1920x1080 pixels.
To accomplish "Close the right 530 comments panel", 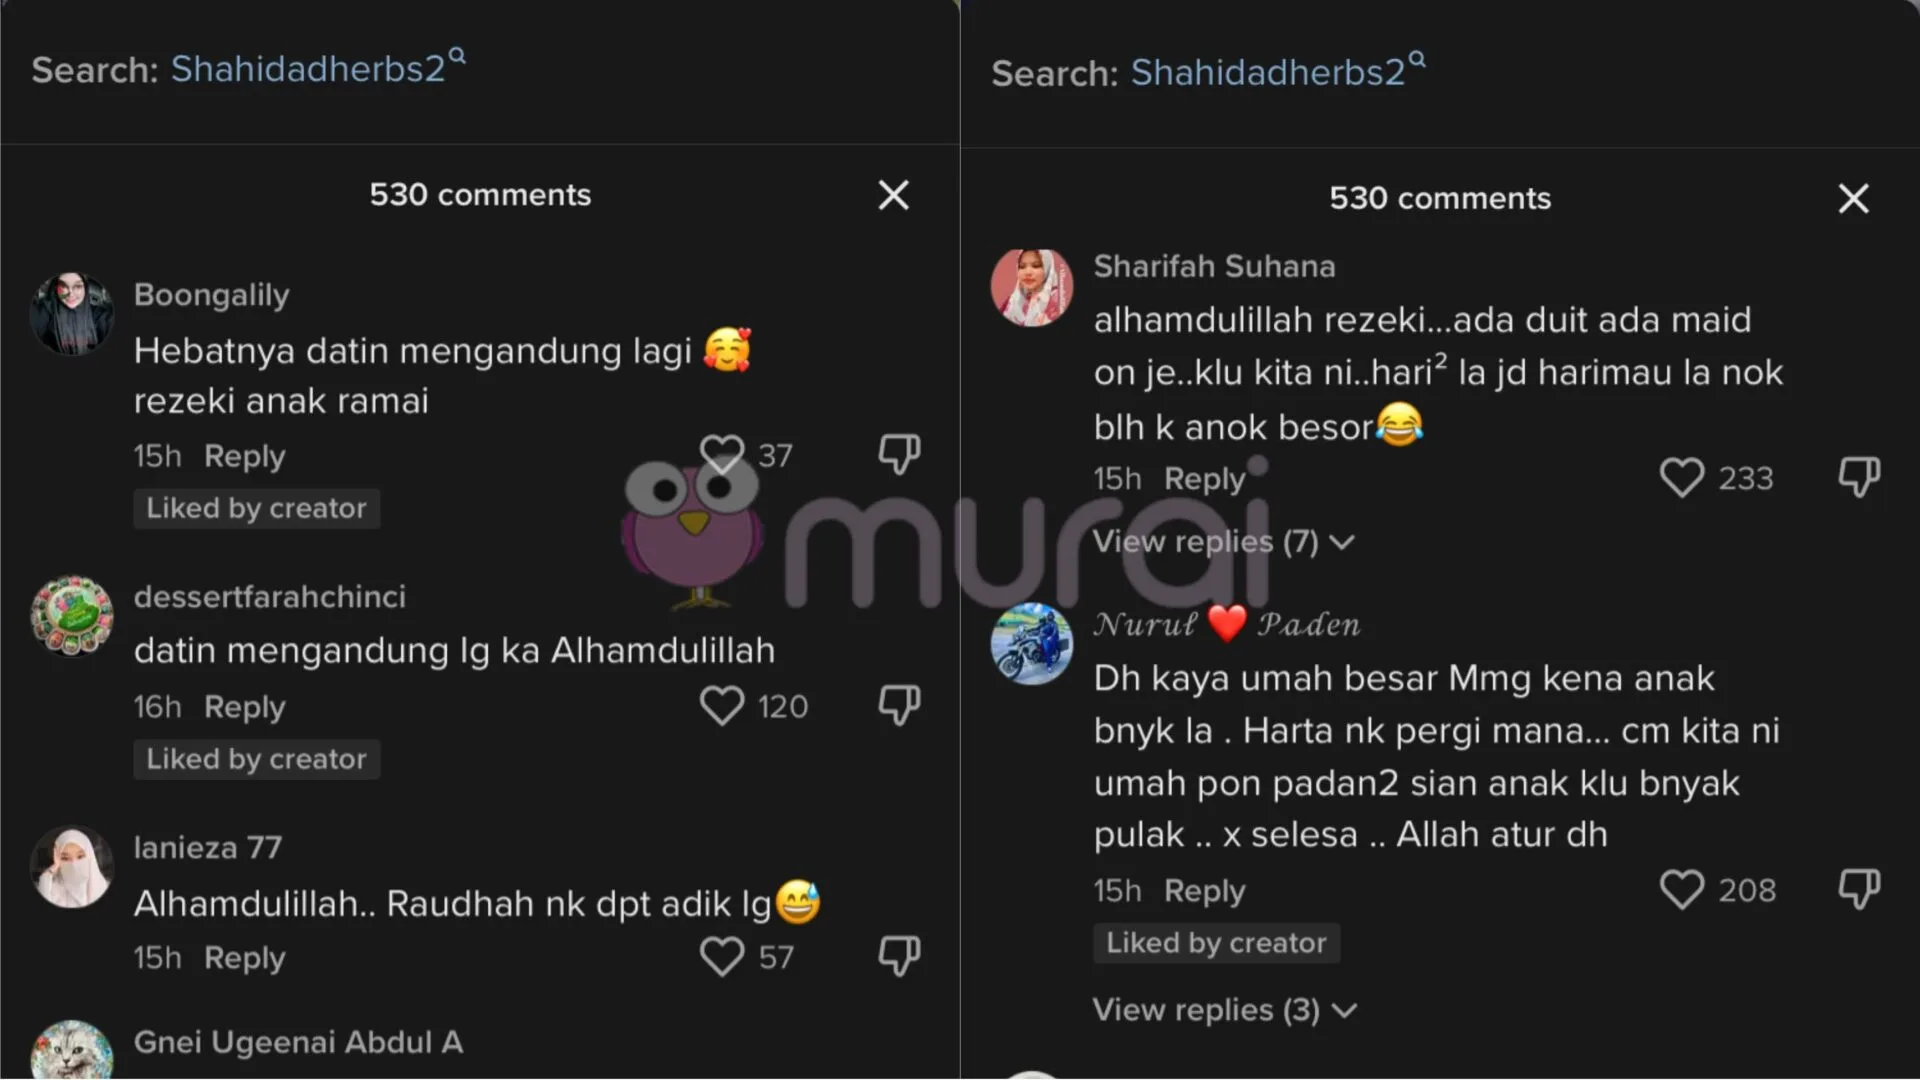I will click(1853, 199).
